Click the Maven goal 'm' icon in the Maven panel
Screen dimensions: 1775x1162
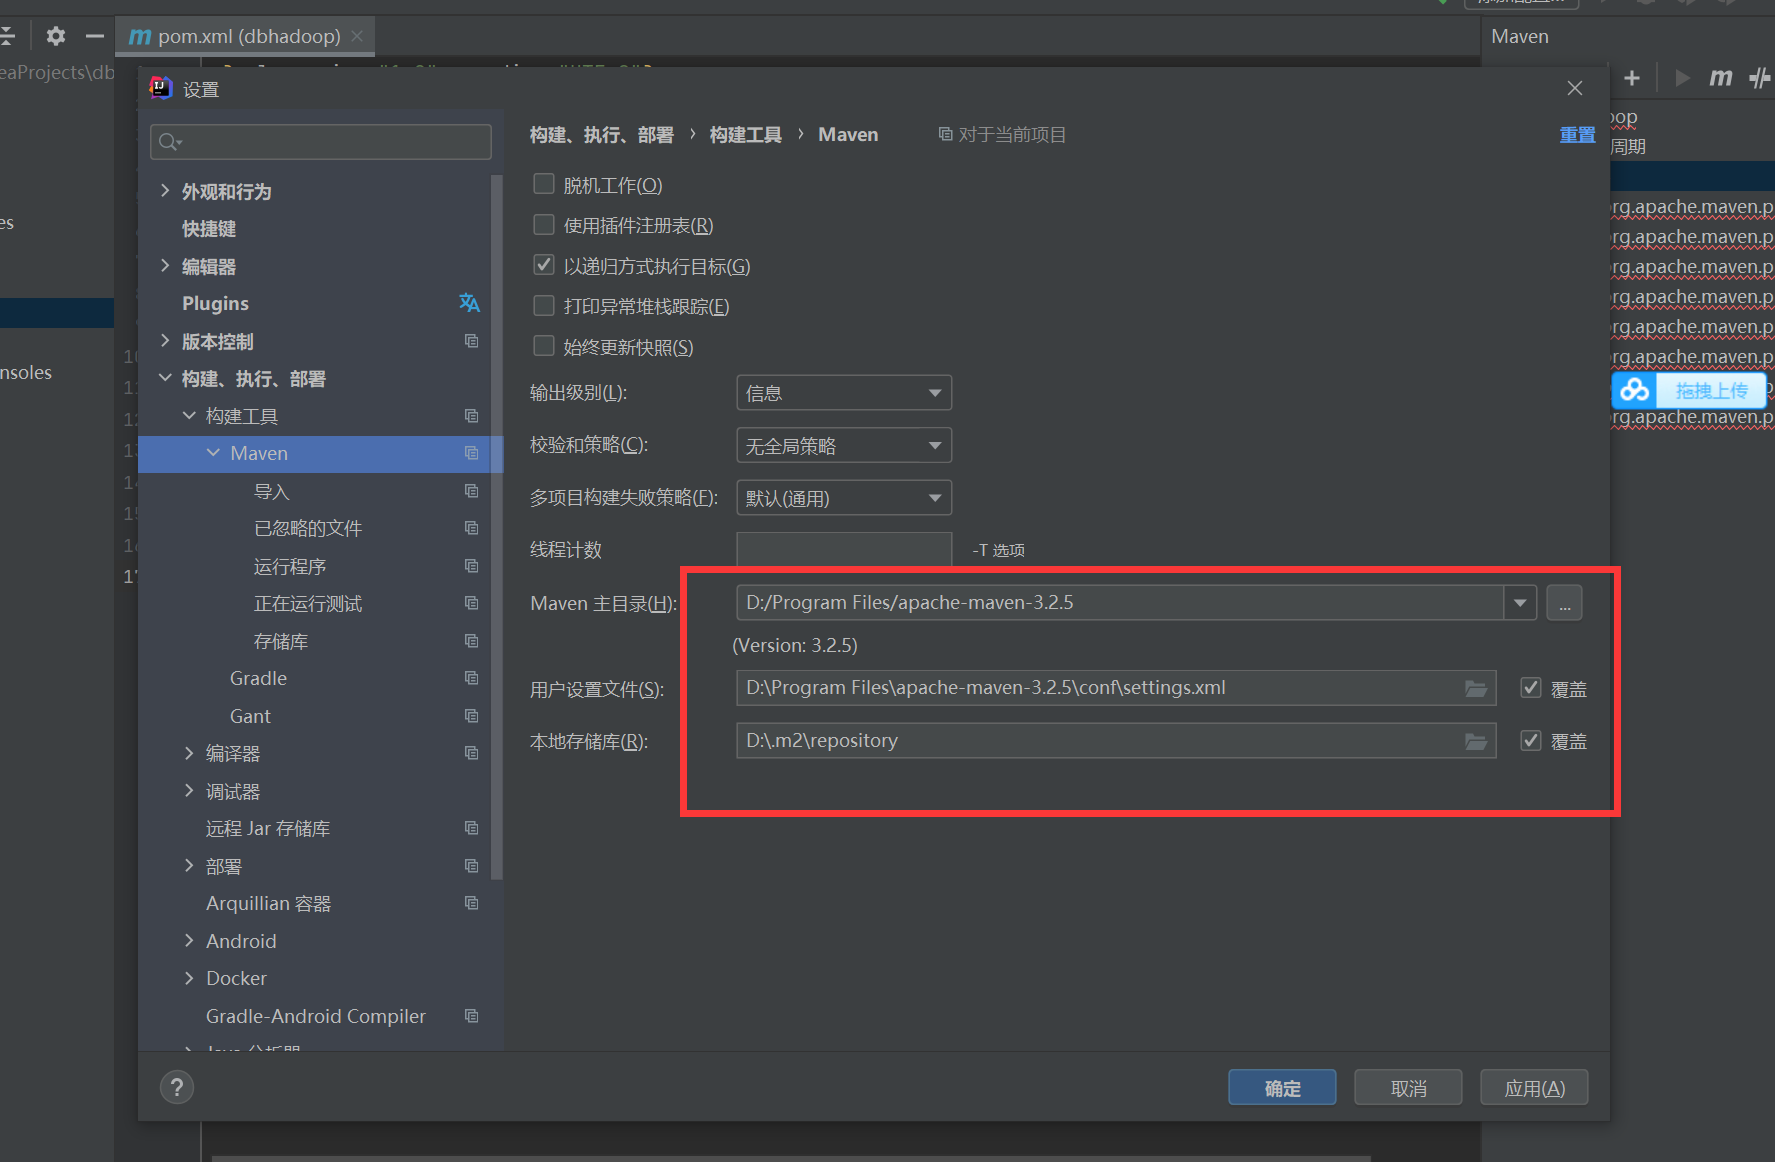click(x=1721, y=78)
